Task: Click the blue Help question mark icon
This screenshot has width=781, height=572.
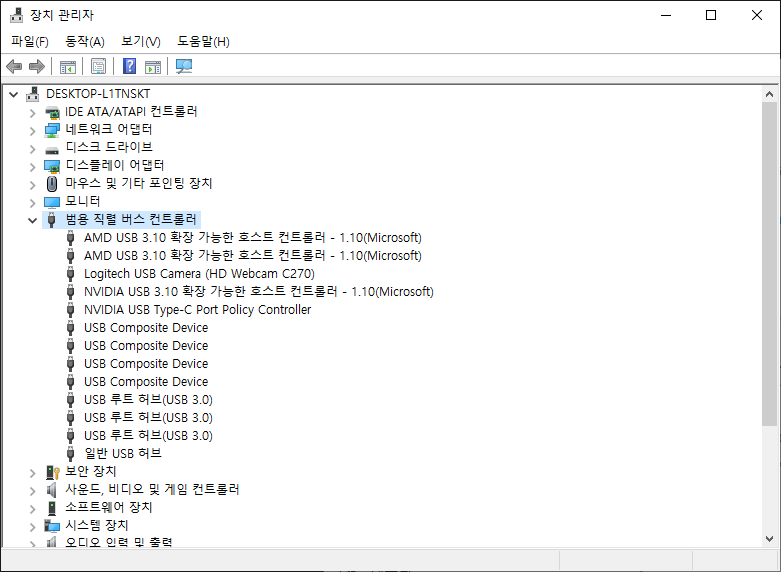Action: click(x=130, y=66)
